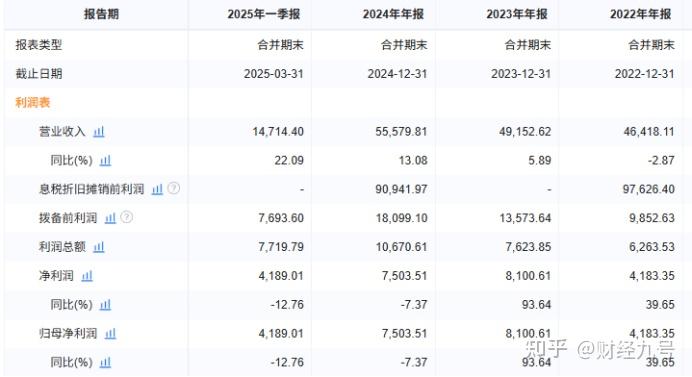
Task: Select pre-provision profit 18,099.10
Action: (x=402, y=218)
